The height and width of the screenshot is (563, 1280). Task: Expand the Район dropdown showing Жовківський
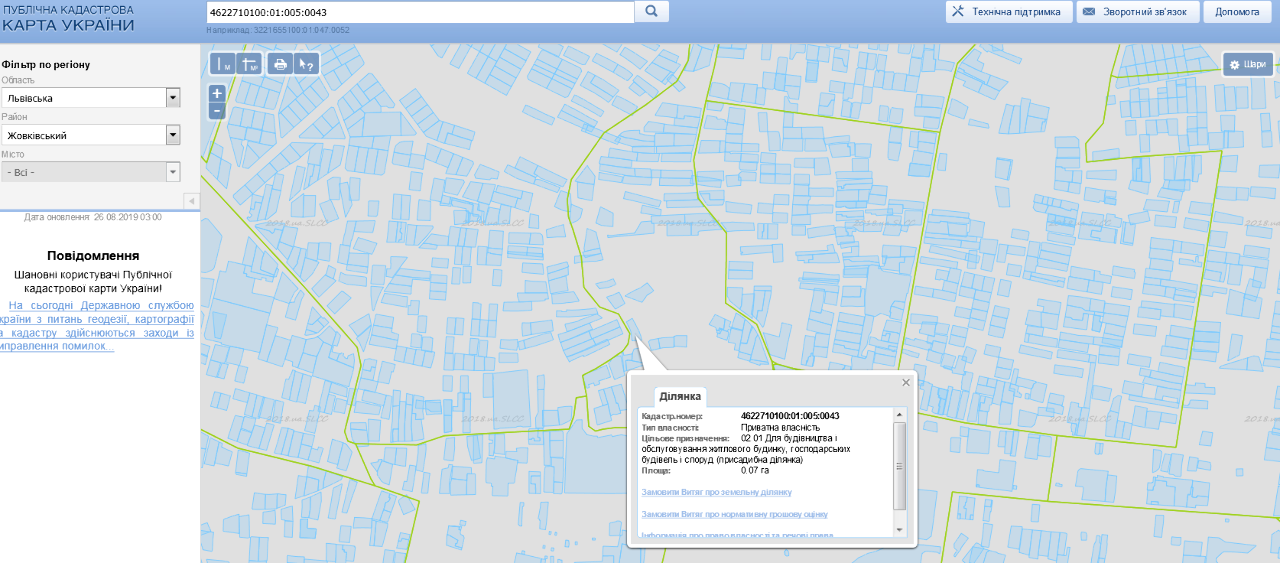pyautogui.click(x=173, y=135)
